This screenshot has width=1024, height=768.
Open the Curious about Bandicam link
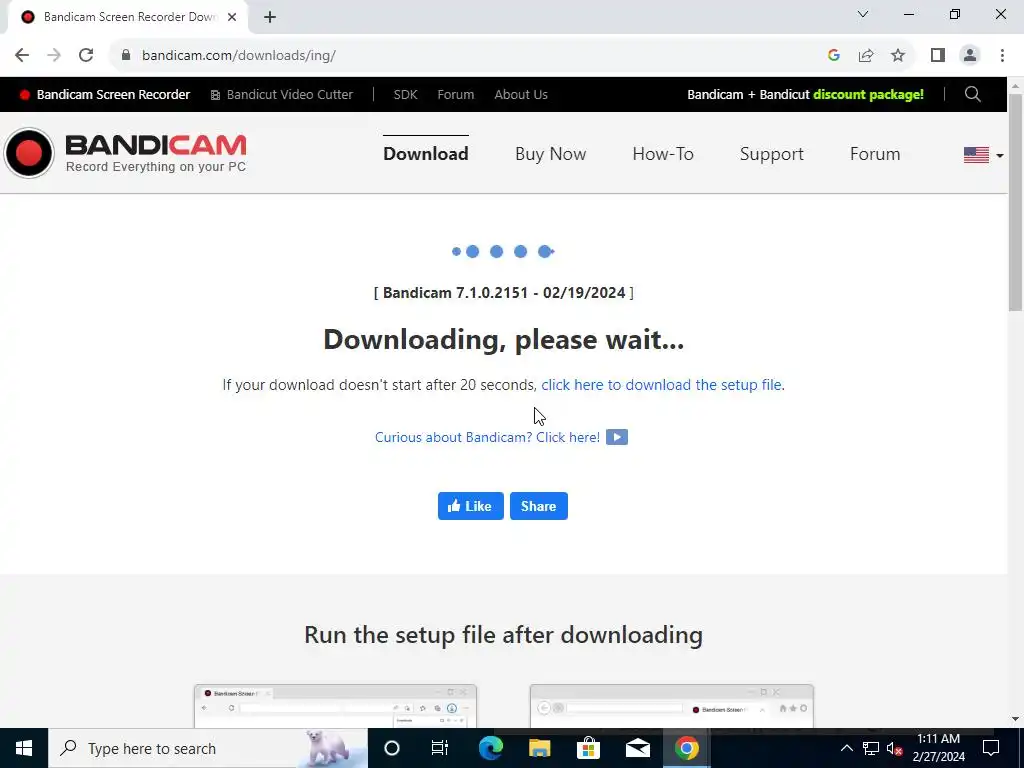[487, 437]
